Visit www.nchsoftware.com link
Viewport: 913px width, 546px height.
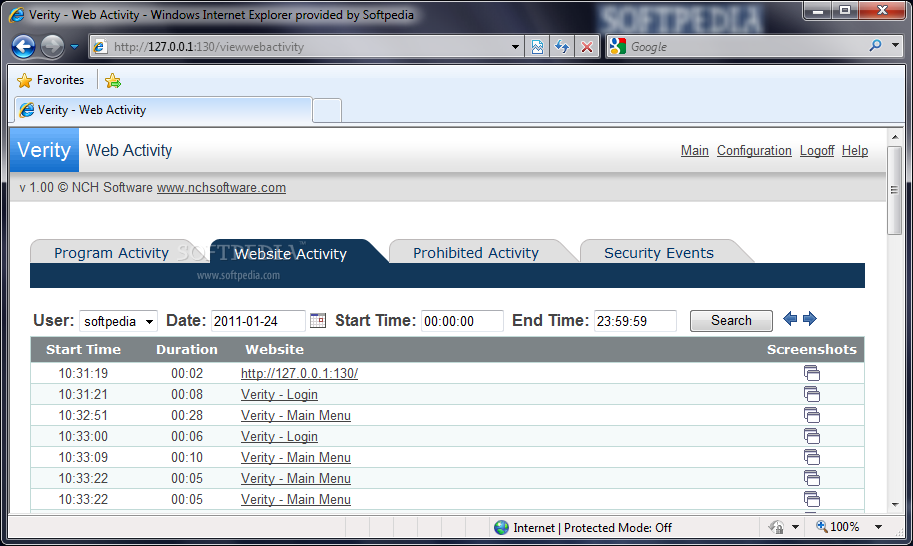click(221, 188)
